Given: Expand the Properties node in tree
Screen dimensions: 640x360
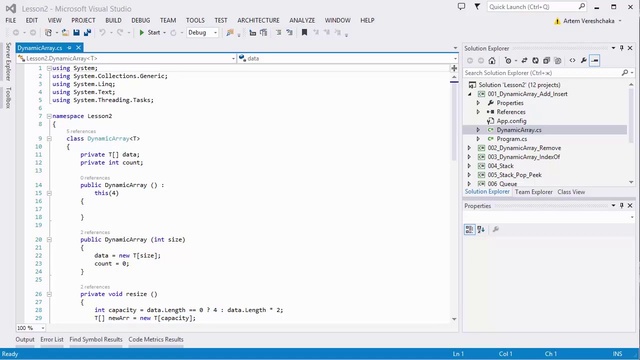Looking at the screenshot, I should coord(478,103).
